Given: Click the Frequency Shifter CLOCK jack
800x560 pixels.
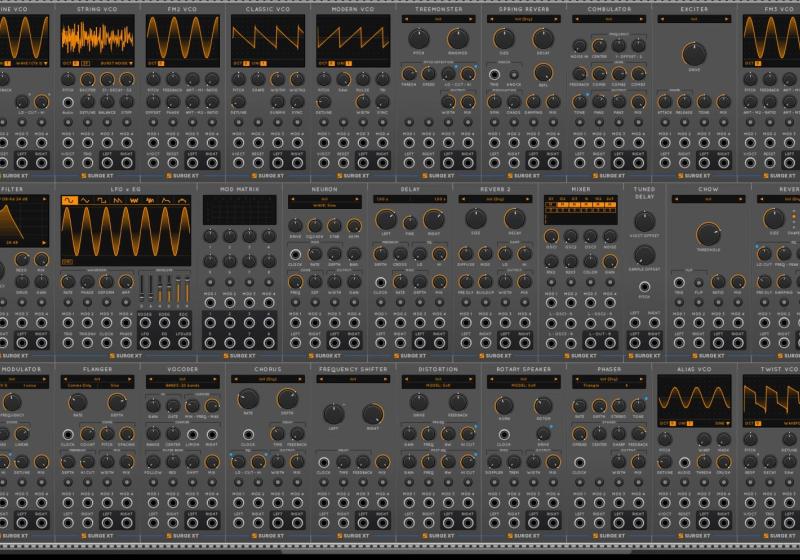Looking at the screenshot, I should pyautogui.click(x=324, y=462).
